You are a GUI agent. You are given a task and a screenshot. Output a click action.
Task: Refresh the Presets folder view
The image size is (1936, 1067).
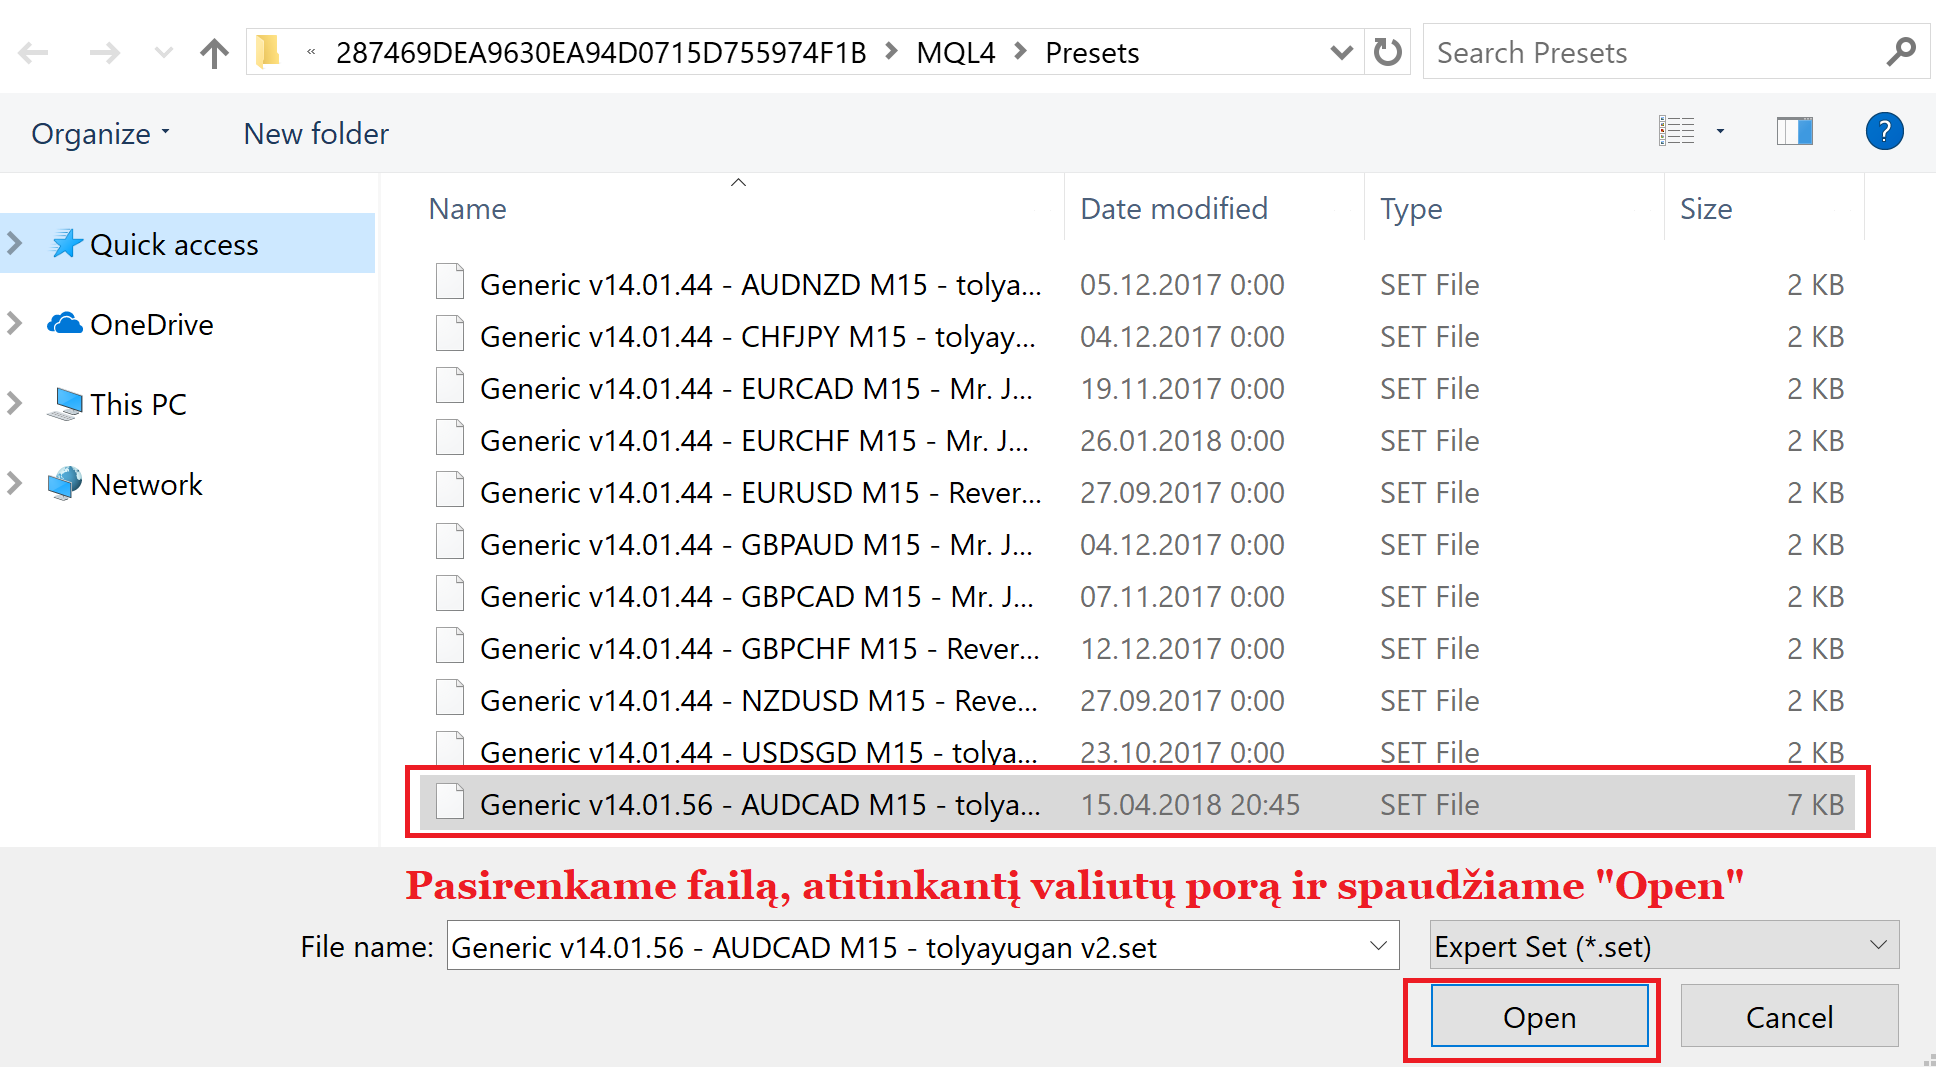pos(1388,52)
